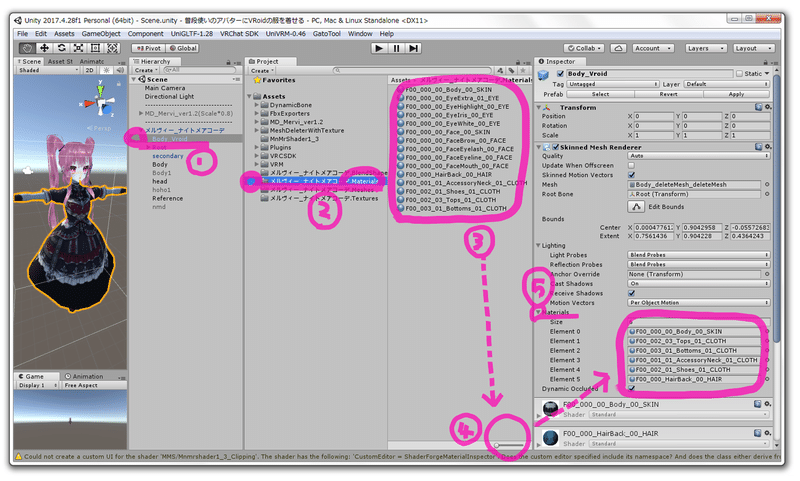Screen dimensions: 800x481
Task: Select Main Camera in Hierarchy
Action: 165,88
